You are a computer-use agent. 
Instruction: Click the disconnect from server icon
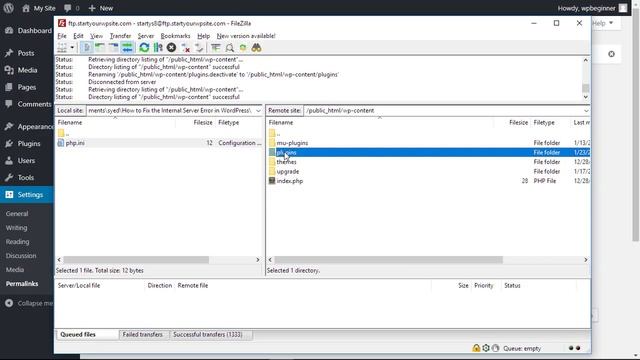pyautogui.click(x=185, y=48)
